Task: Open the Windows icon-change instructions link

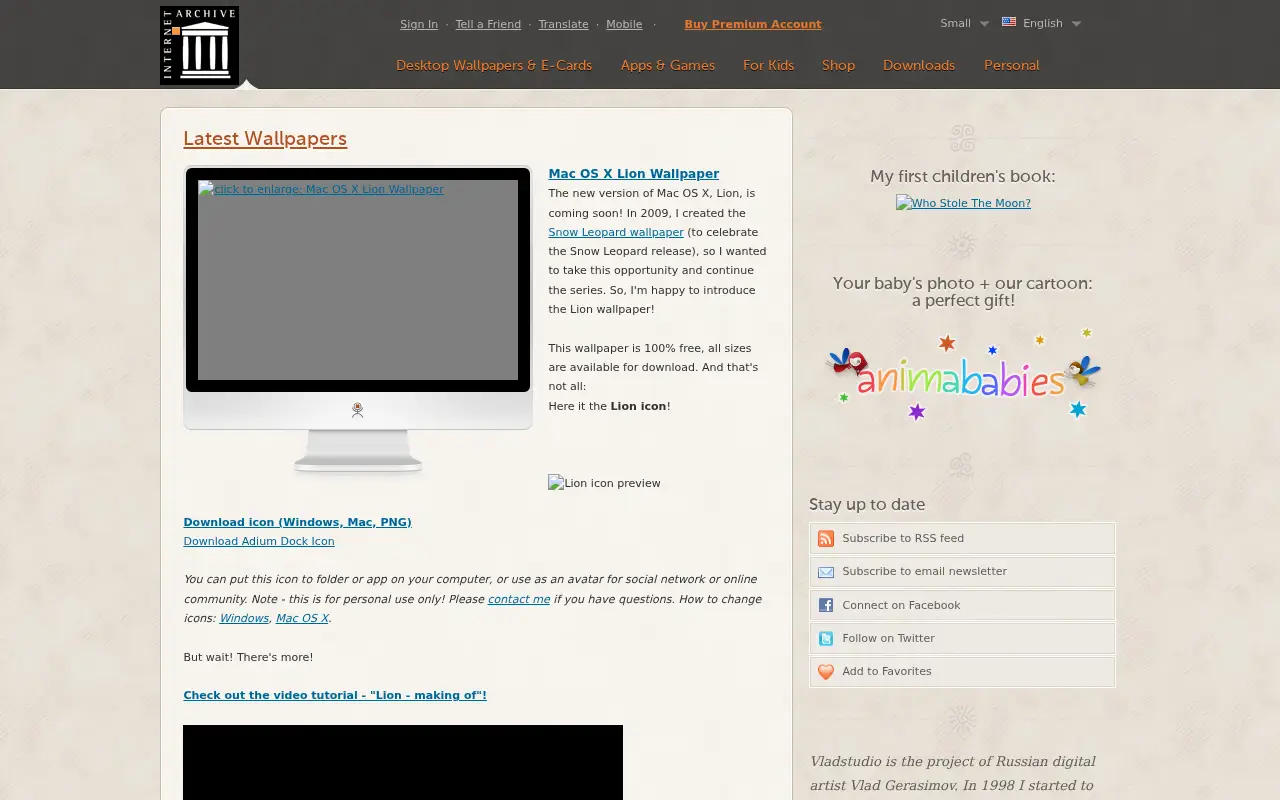Action: point(244,618)
